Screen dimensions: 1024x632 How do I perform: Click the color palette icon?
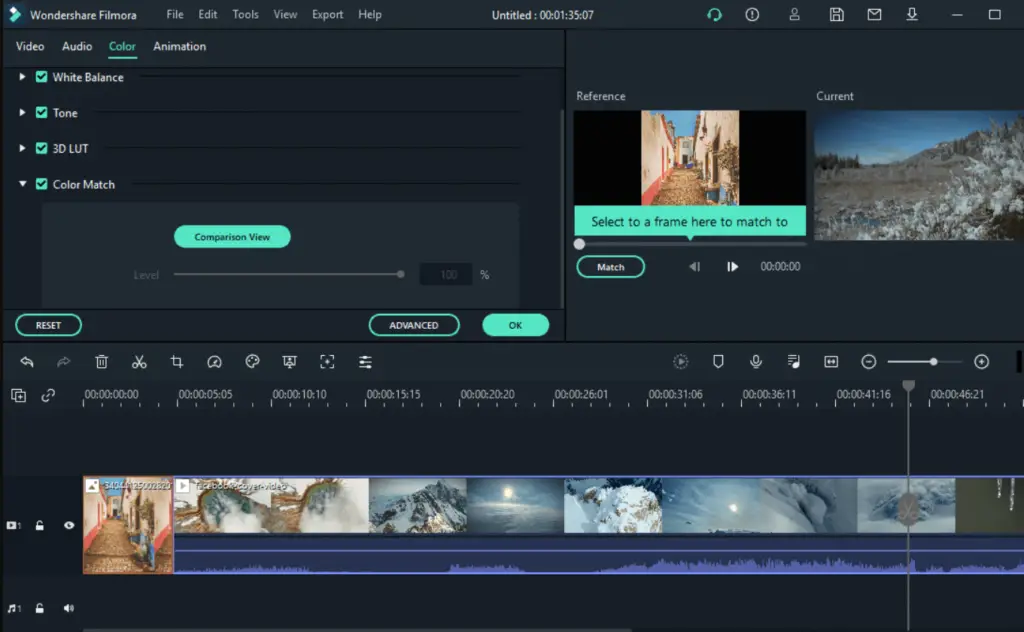252,362
